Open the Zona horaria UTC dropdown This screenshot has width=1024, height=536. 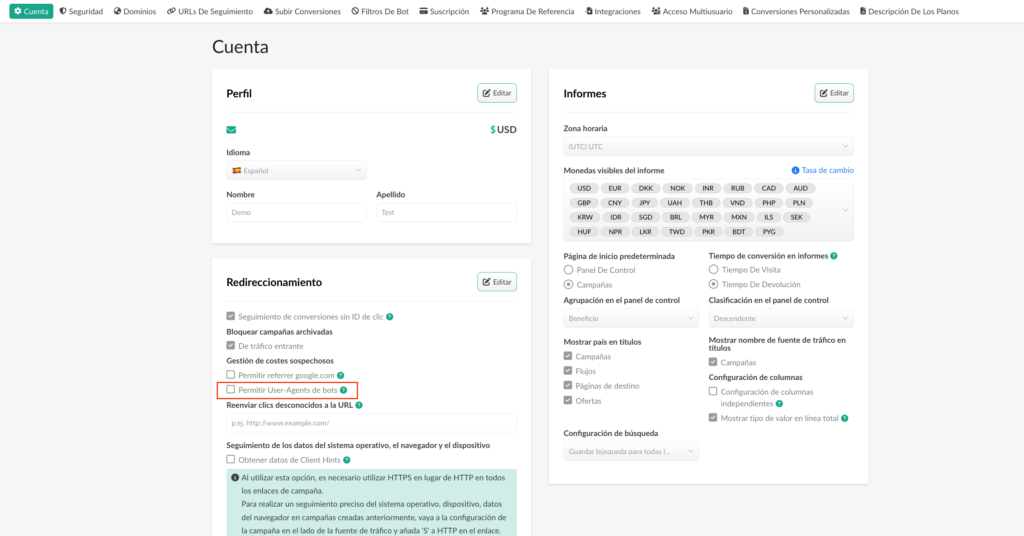tap(709, 147)
